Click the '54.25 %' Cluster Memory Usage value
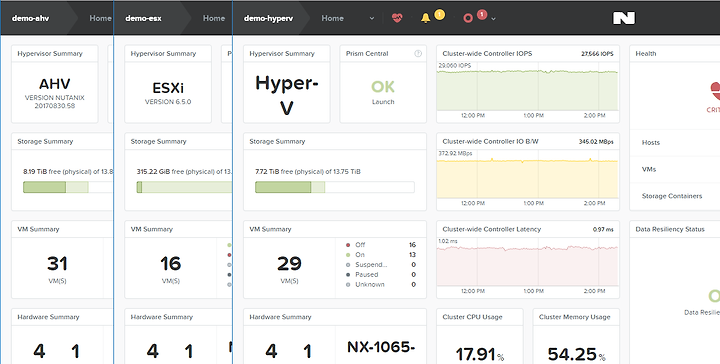Screen dimensions: 720x364 click(x=577, y=355)
